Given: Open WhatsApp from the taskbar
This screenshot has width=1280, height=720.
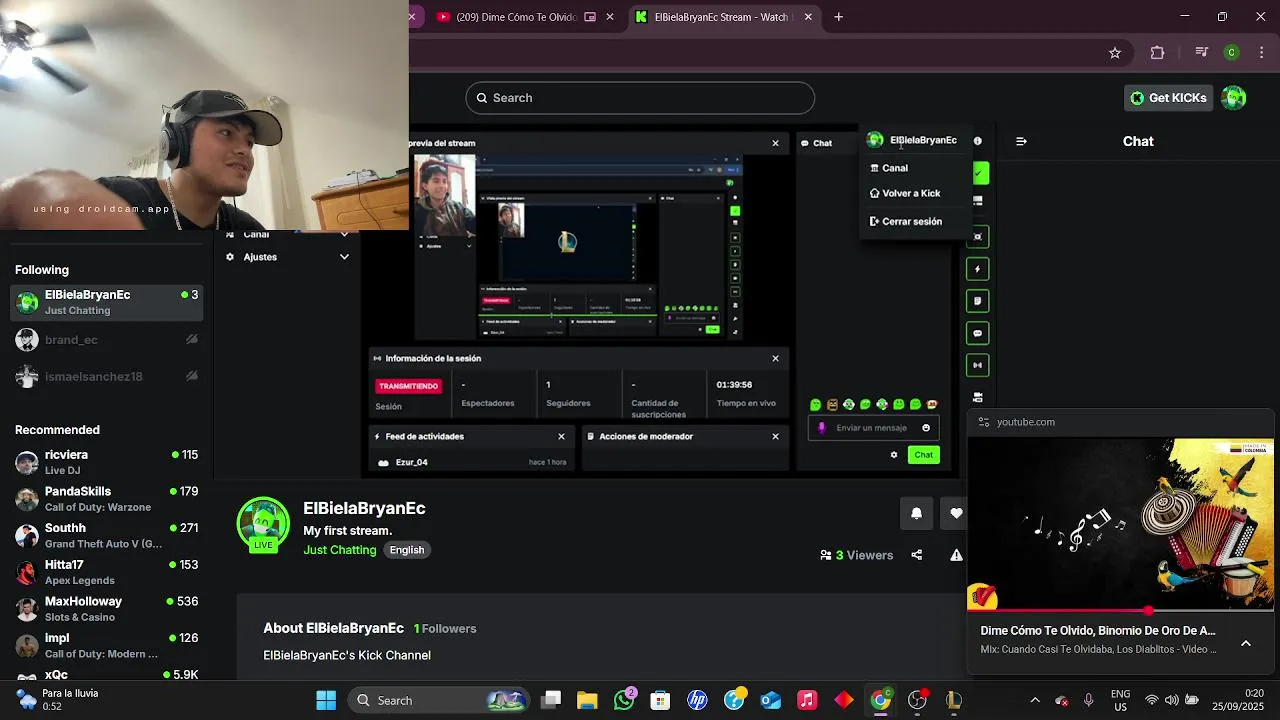Looking at the screenshot, I should point(624,700).
